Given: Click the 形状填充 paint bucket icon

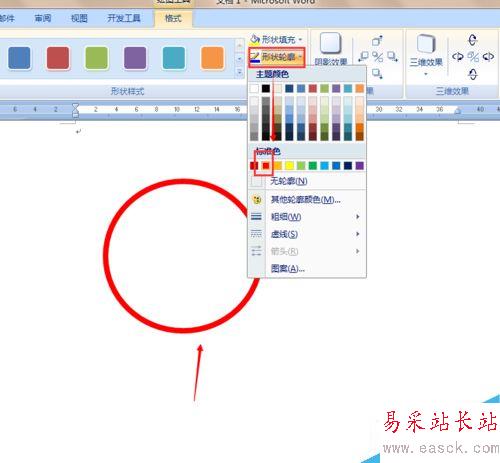Looking at the screenshot, I should [x=255, y=39].
